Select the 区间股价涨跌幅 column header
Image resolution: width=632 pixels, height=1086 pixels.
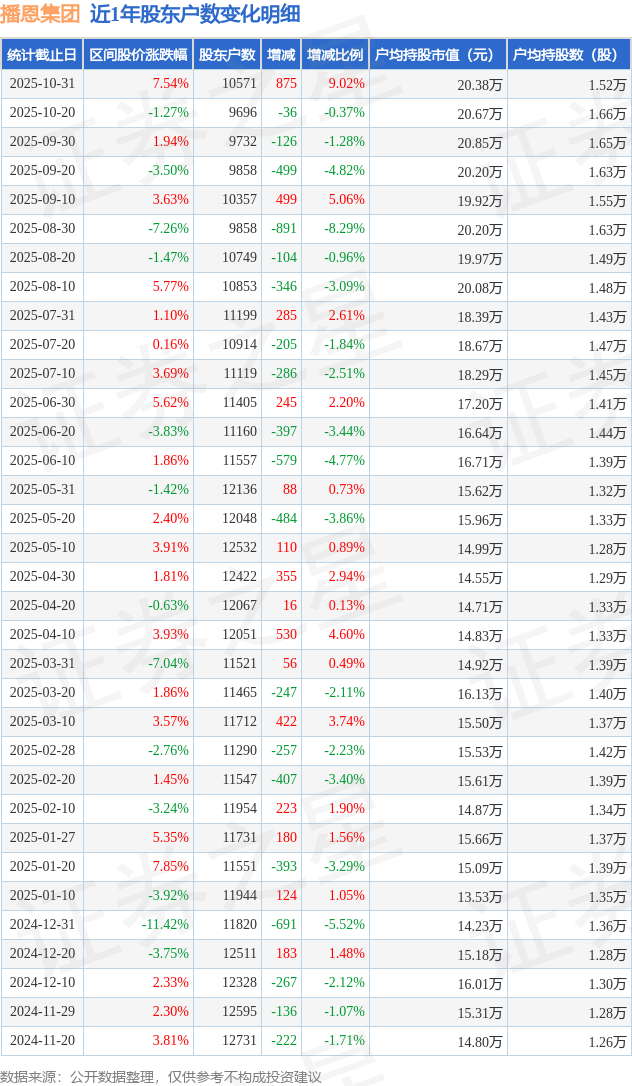pos(137,55)
